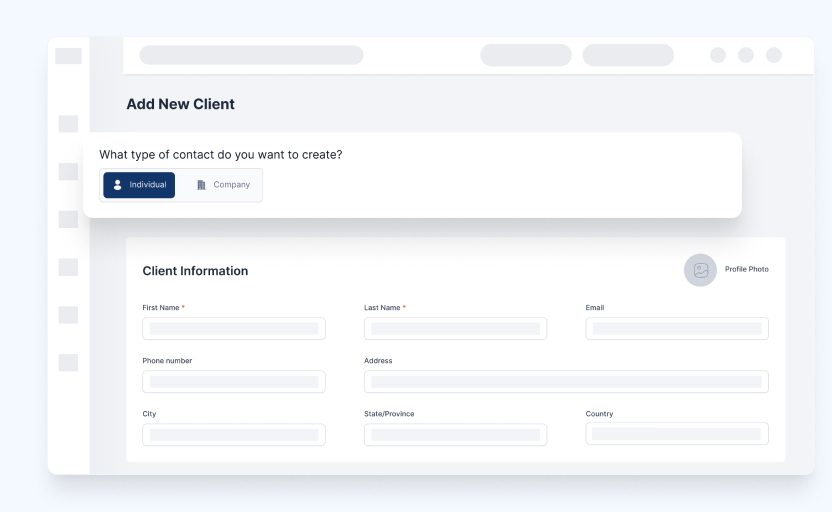This screenshot has width=832, height=512.
Task: Click the round profile photo image icon
Action: click(700, 270)
